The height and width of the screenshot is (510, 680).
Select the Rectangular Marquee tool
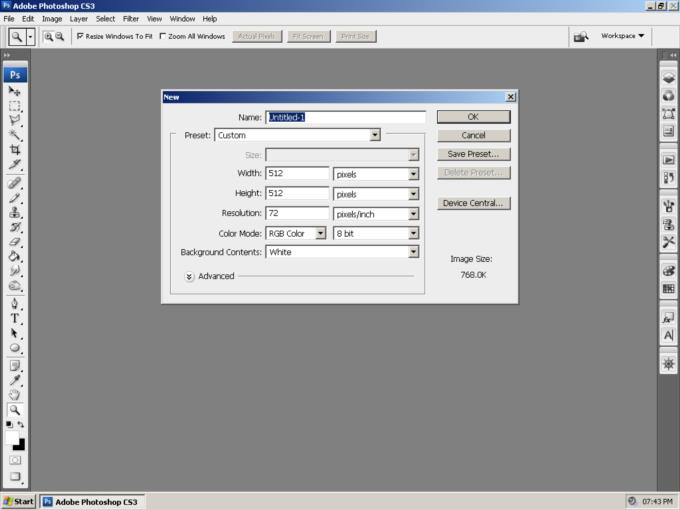tap(14, 105)
